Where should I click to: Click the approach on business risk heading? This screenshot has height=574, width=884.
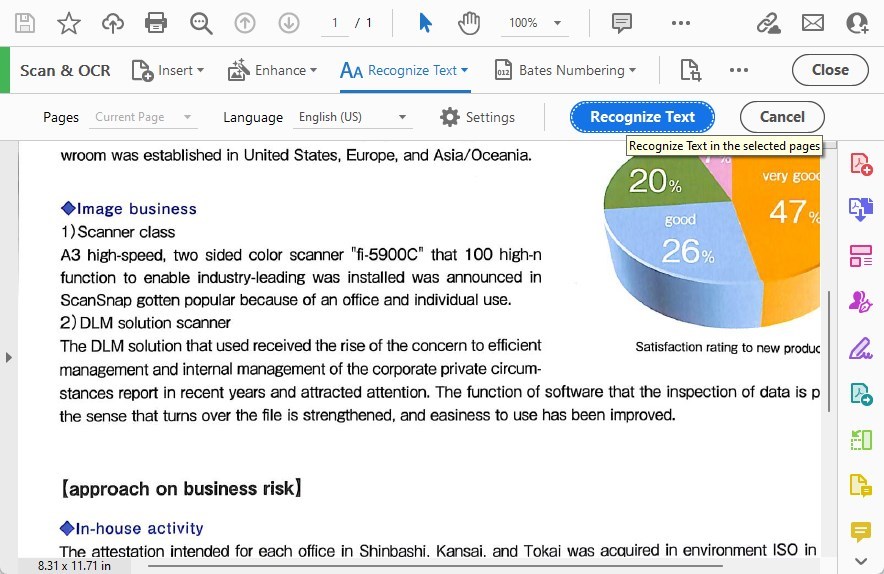point(181,488)
